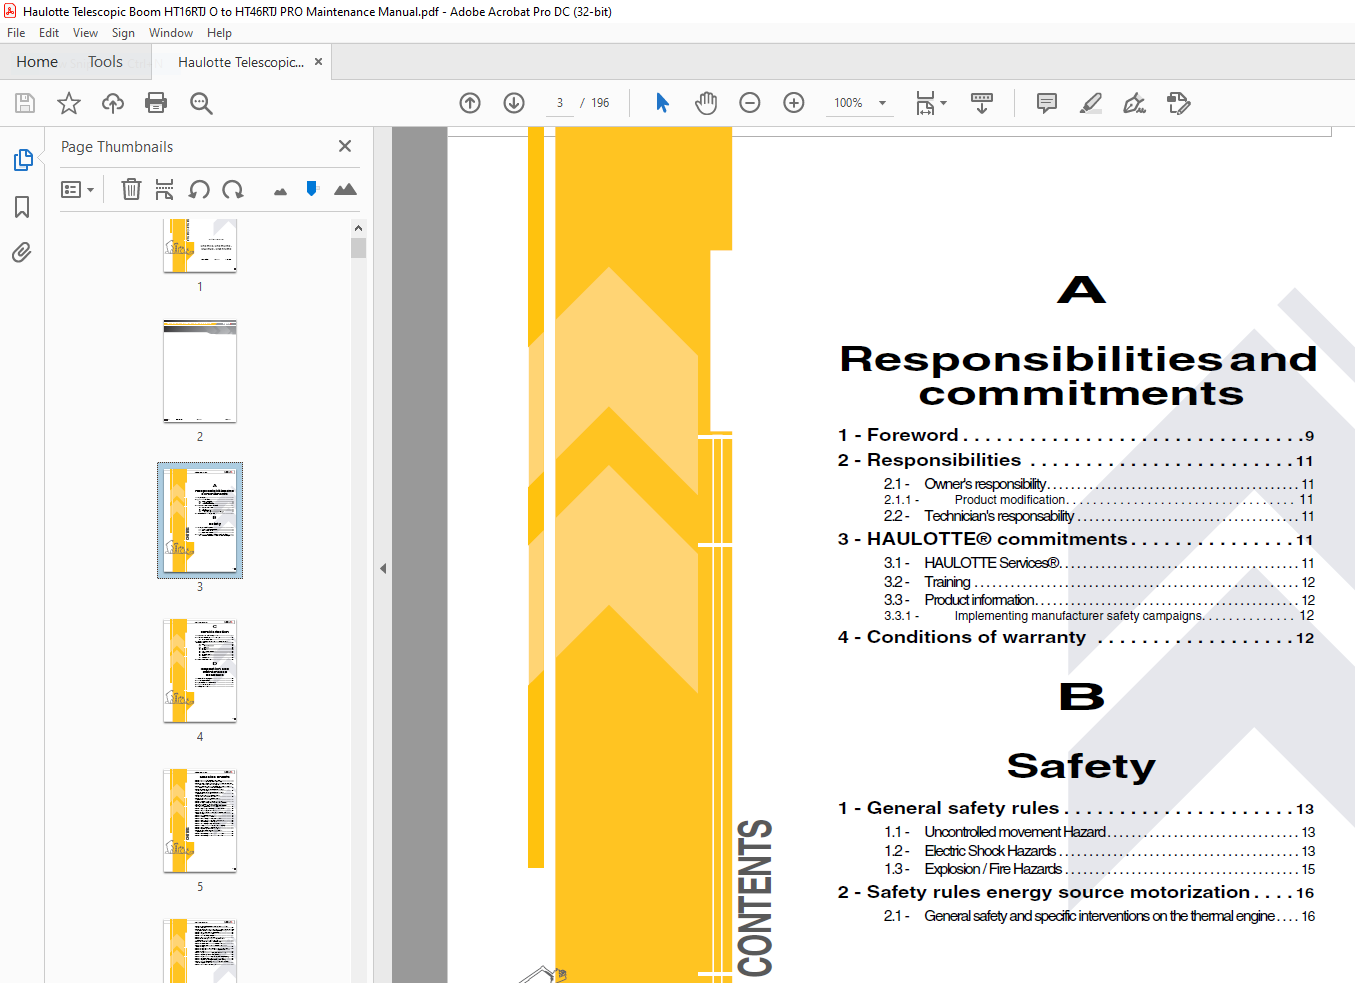This screenshot has width=1355, height=983.
Task: Click the Owner's responsibility contents entry
Action: point(1099,484)
